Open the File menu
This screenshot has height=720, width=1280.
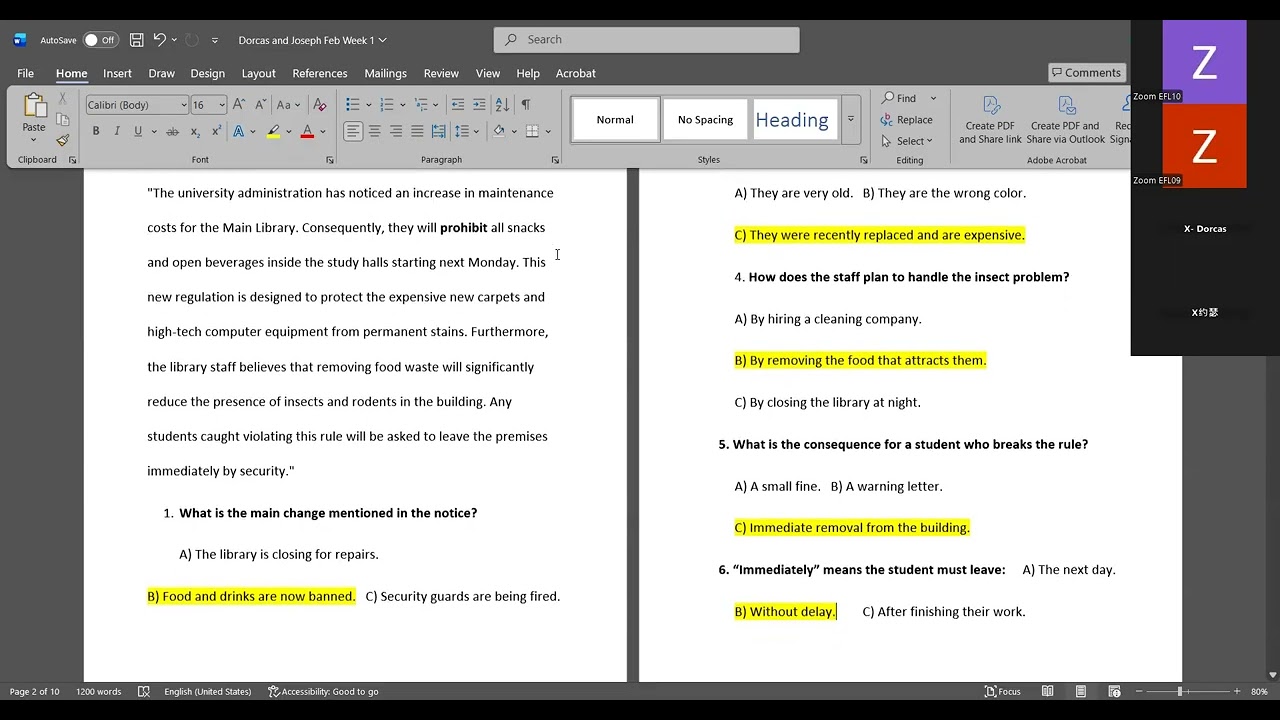pos(25,73)
